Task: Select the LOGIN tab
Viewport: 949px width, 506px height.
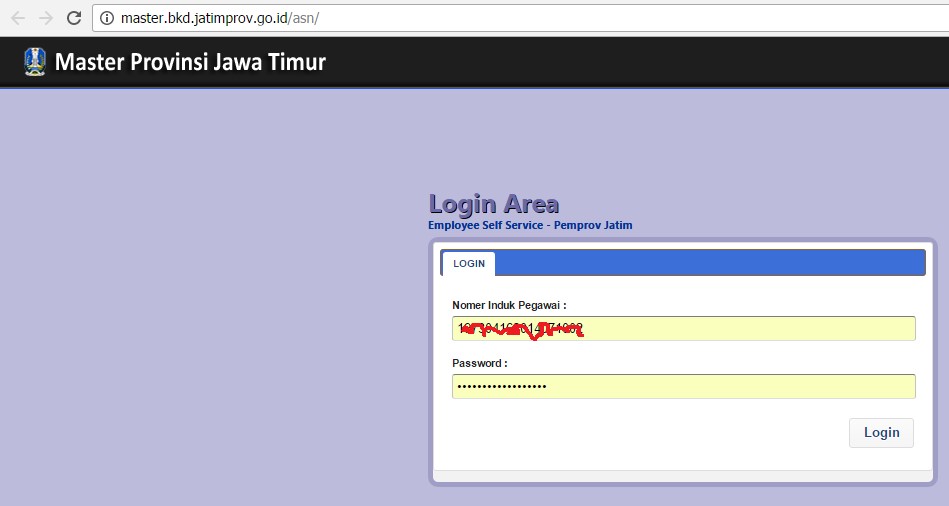Action: tap(469, 263)
